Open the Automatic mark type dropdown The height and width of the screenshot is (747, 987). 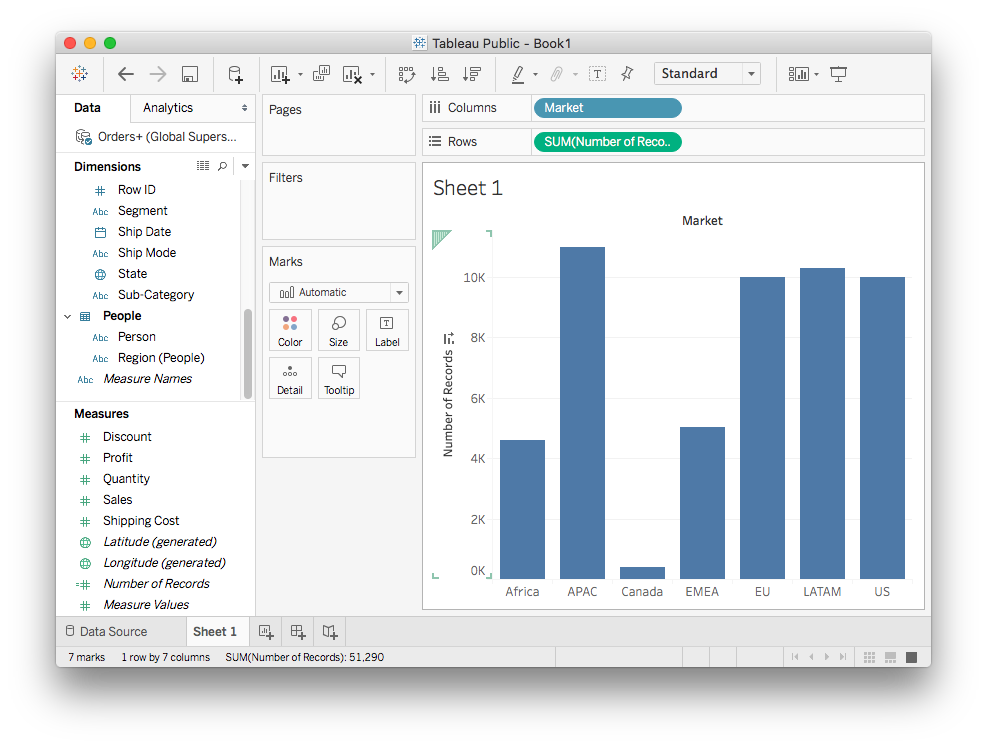coord(338,292)
